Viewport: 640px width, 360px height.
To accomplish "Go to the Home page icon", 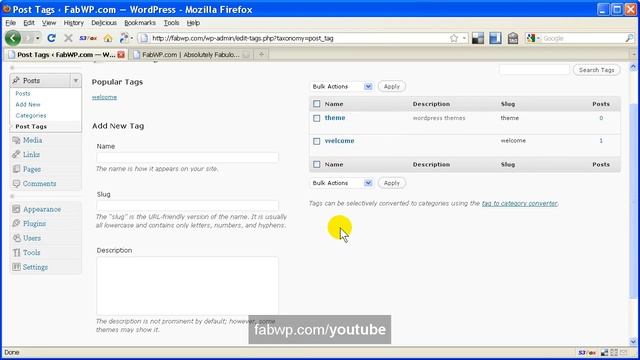I will tap(108, 38).
